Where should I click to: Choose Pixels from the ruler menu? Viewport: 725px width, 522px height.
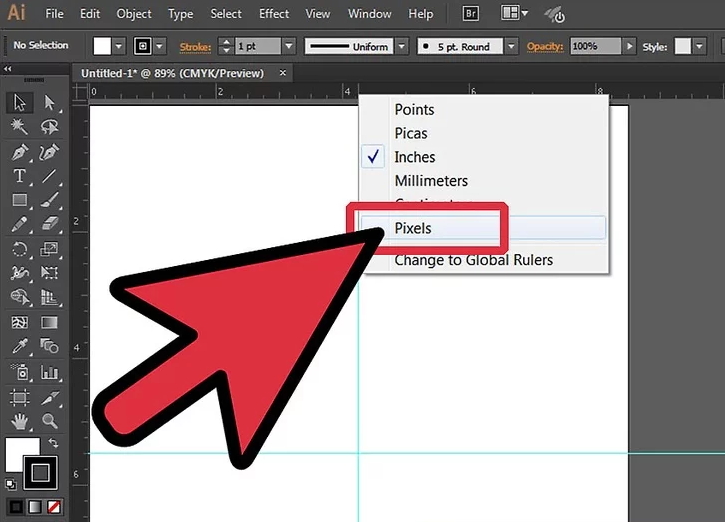[x=413, y=228]
